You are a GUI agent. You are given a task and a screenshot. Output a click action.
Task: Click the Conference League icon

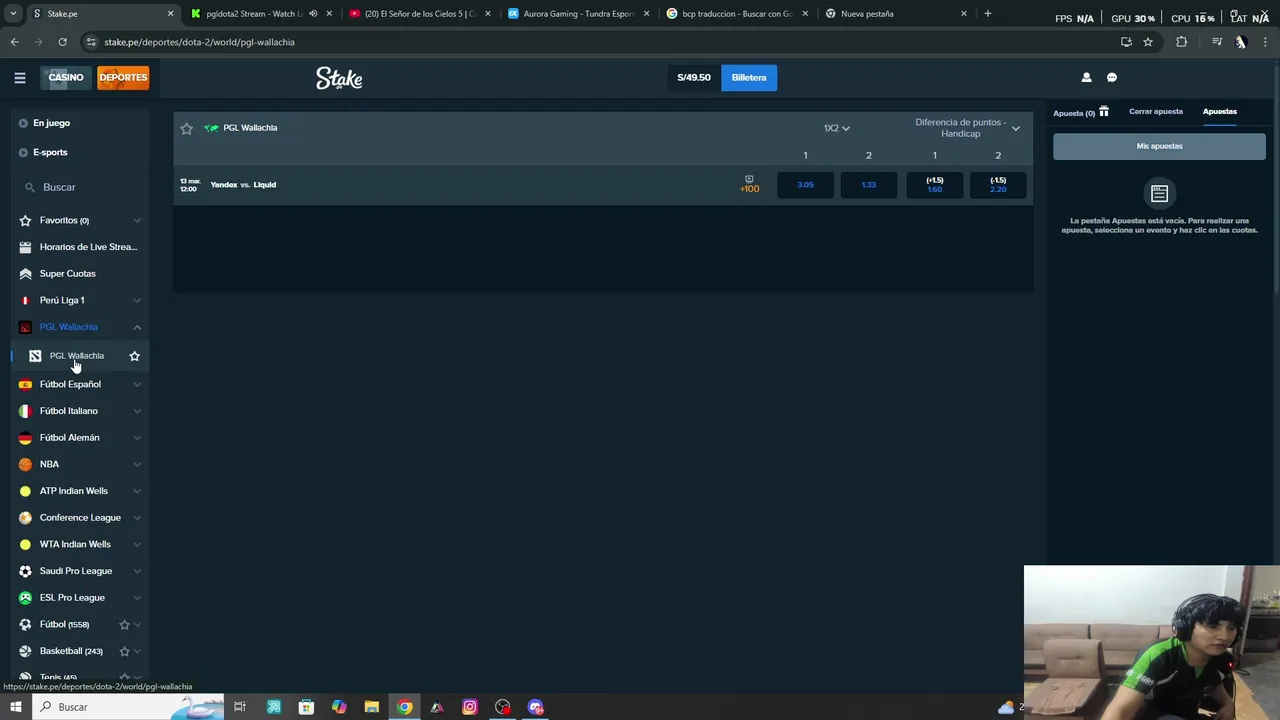(x=25, y=517)
